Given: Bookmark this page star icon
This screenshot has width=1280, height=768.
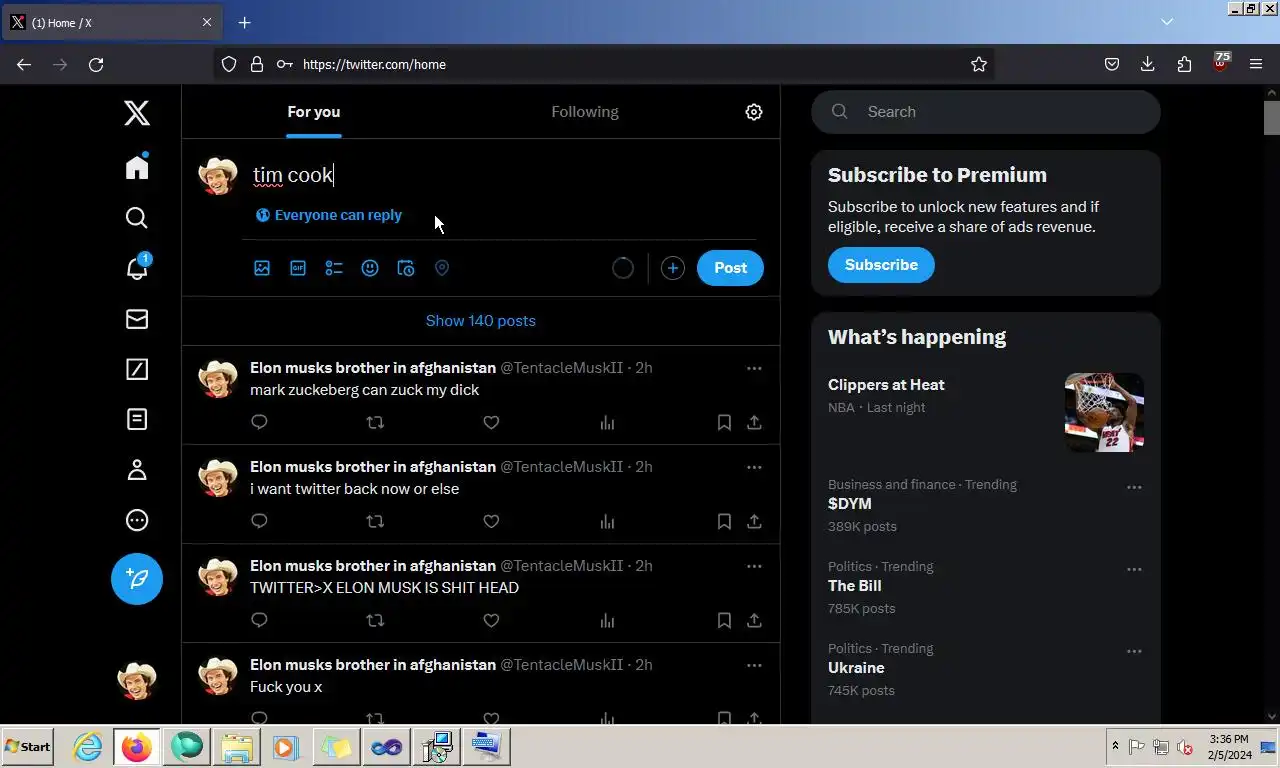Looking at the screenshot, I should tap(979, 64).
